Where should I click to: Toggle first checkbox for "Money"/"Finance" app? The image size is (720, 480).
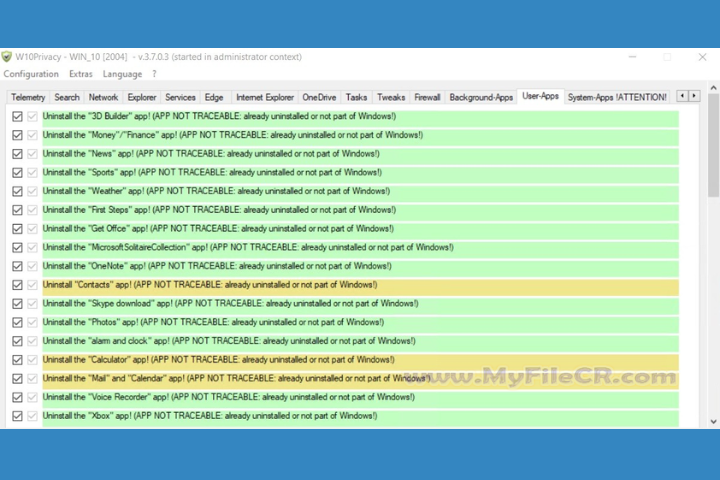coord(17,135)
